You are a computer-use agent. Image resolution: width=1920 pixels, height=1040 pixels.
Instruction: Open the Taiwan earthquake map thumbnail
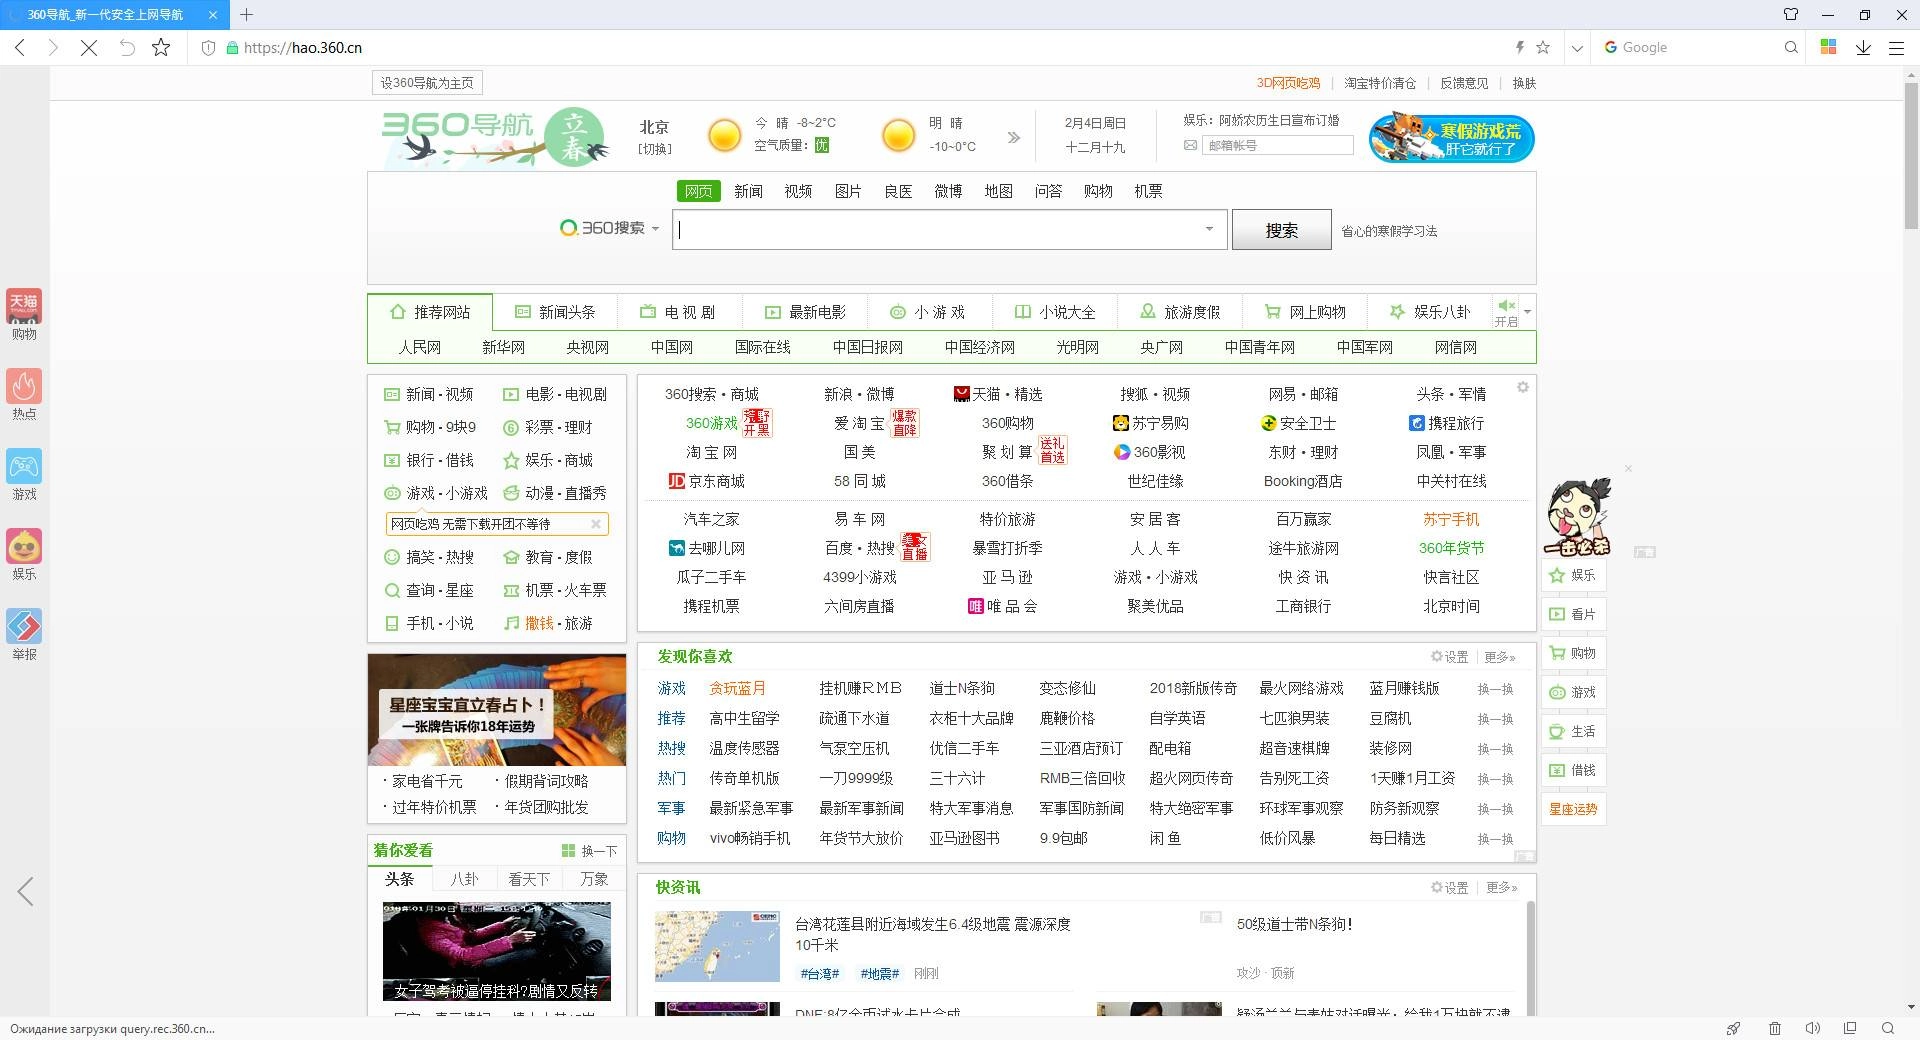(x=717, y=946)
